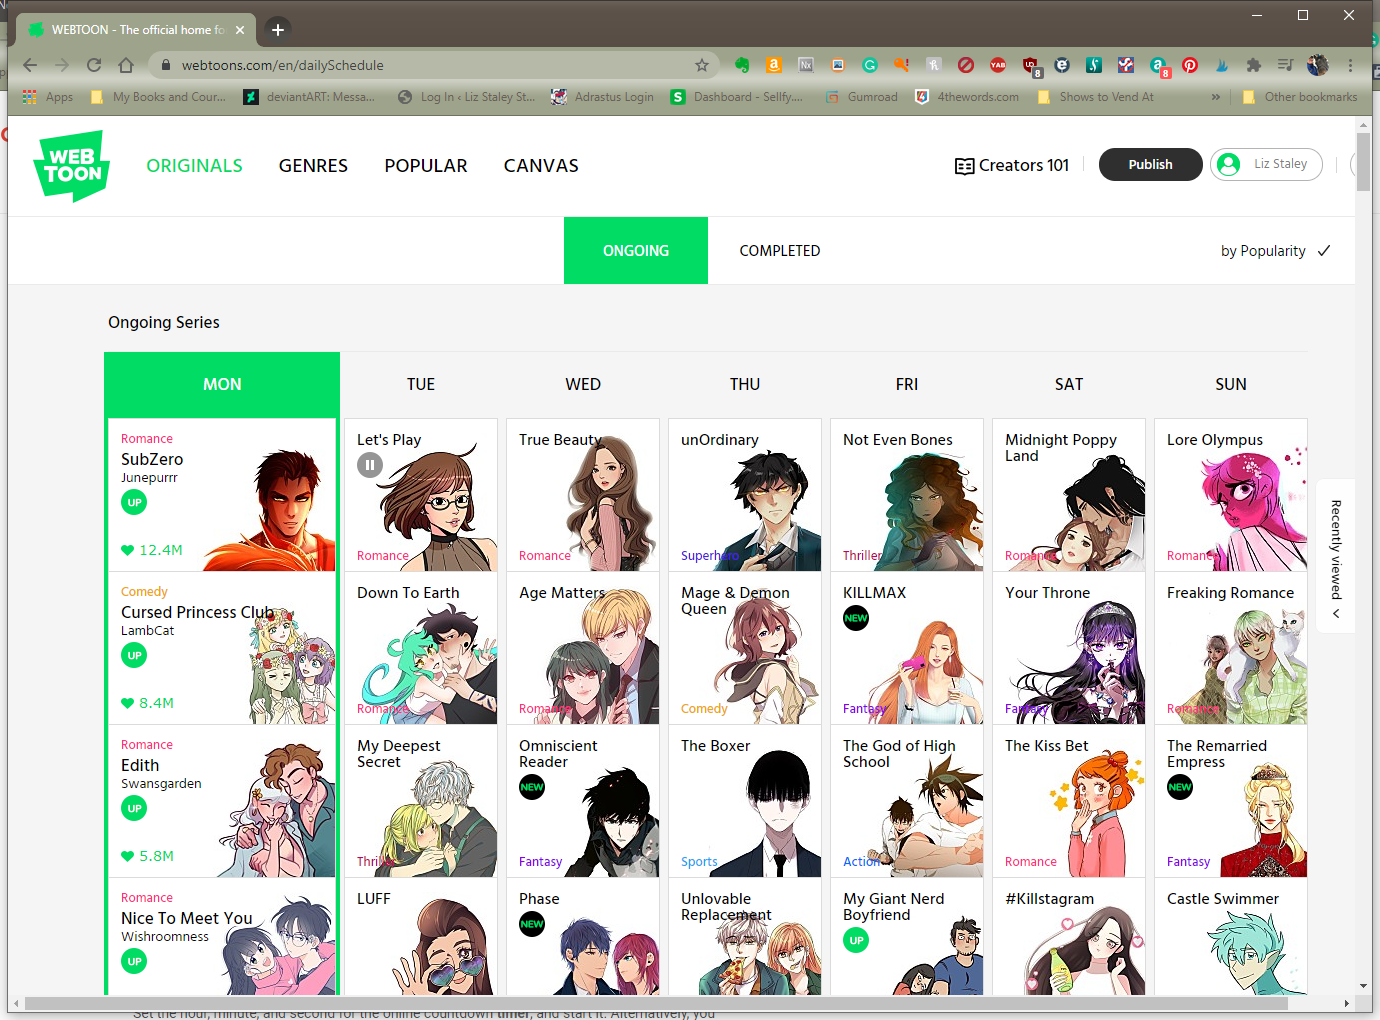Open the deviantART bookmark
Image resolution: width=1380 pixels, height=1020 pixels.
point(310,97)
